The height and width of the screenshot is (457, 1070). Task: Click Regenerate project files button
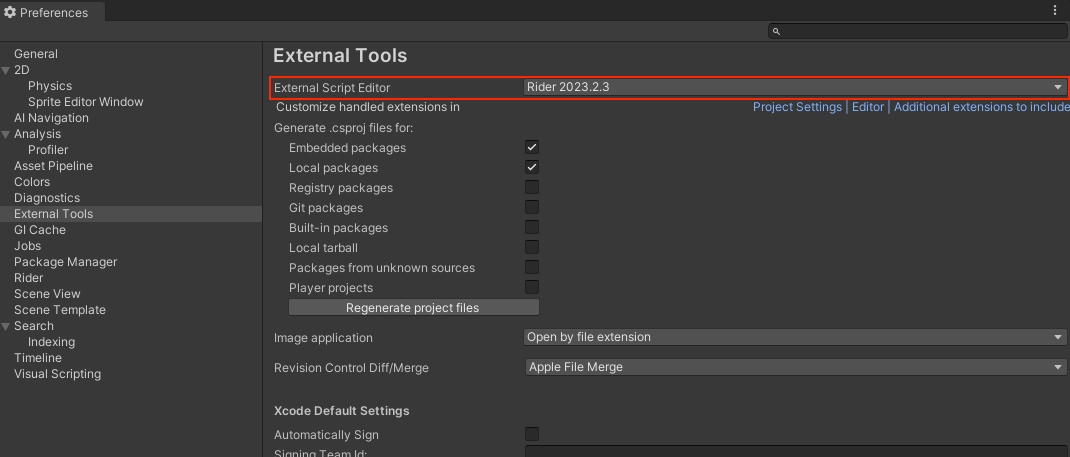tap(414, 308)
